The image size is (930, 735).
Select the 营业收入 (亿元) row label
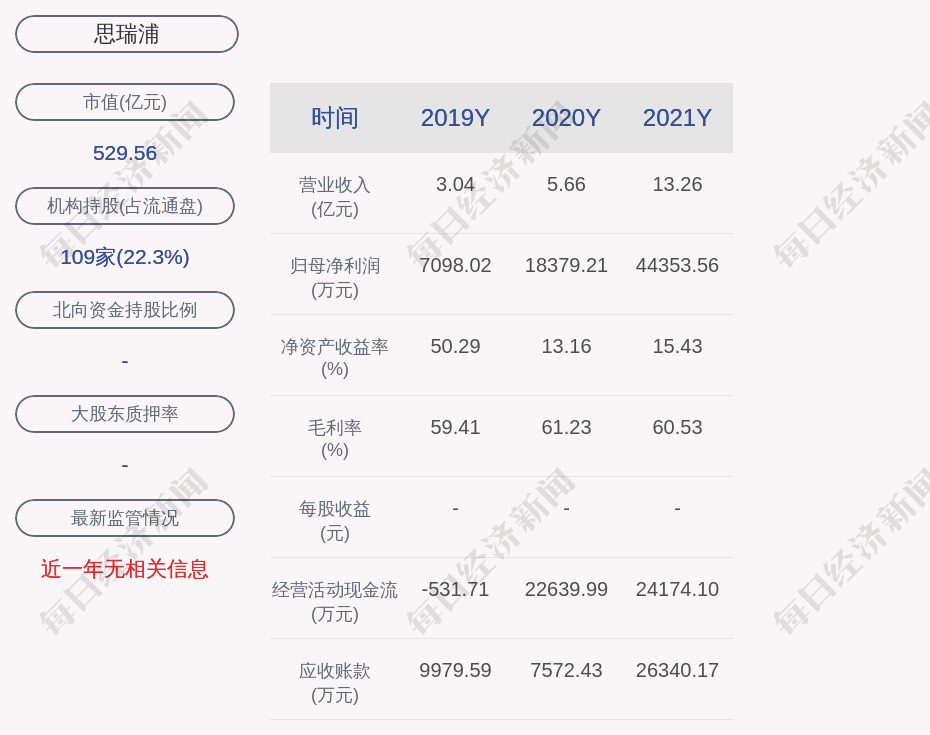(x=335, y=197)
